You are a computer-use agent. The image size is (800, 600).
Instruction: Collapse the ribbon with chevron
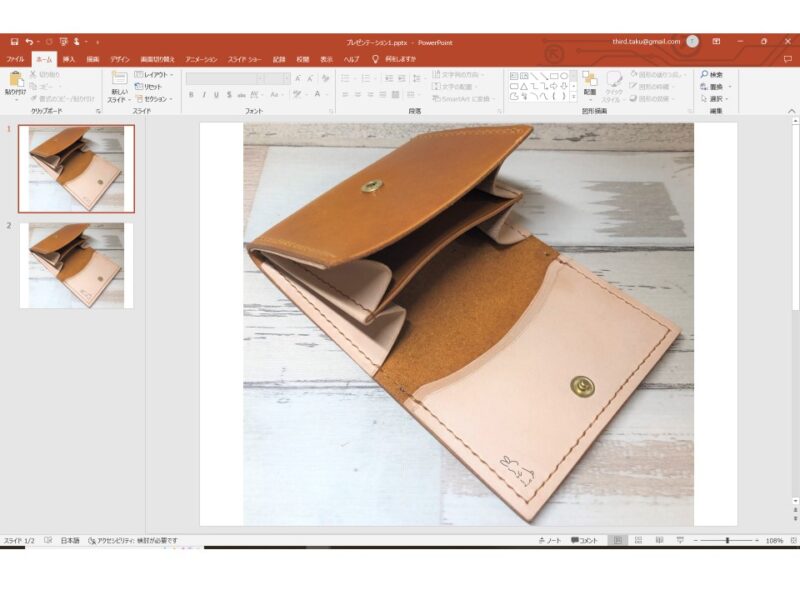coord(791,111)
